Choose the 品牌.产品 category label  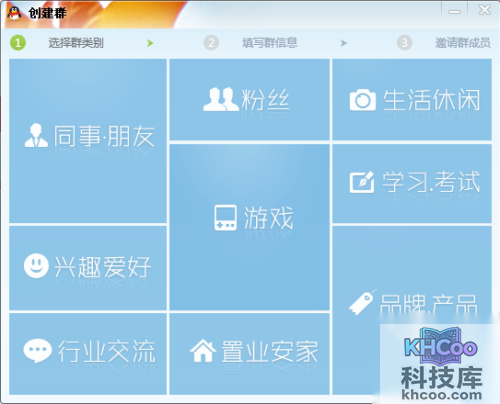coord(429,303)
